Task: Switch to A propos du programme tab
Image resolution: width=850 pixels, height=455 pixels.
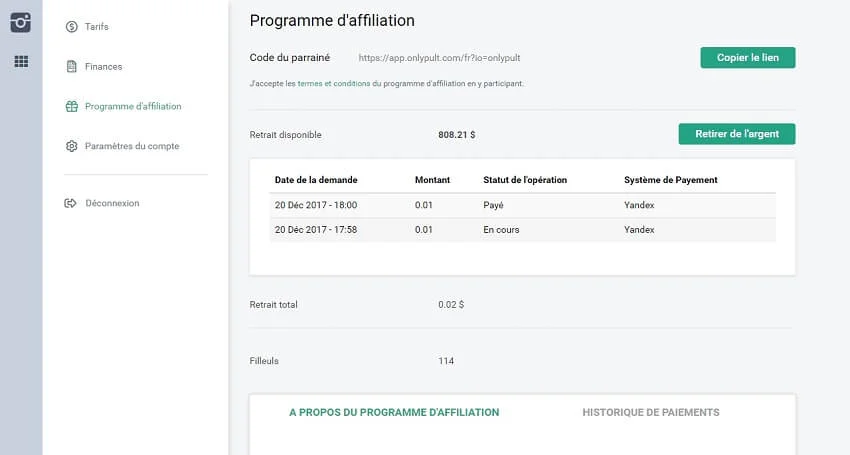Action: [x=394, y=412]
